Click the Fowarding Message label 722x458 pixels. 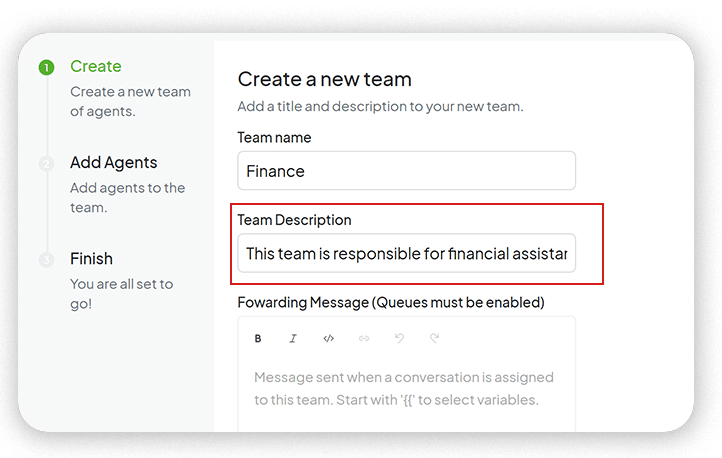[390, 302]
